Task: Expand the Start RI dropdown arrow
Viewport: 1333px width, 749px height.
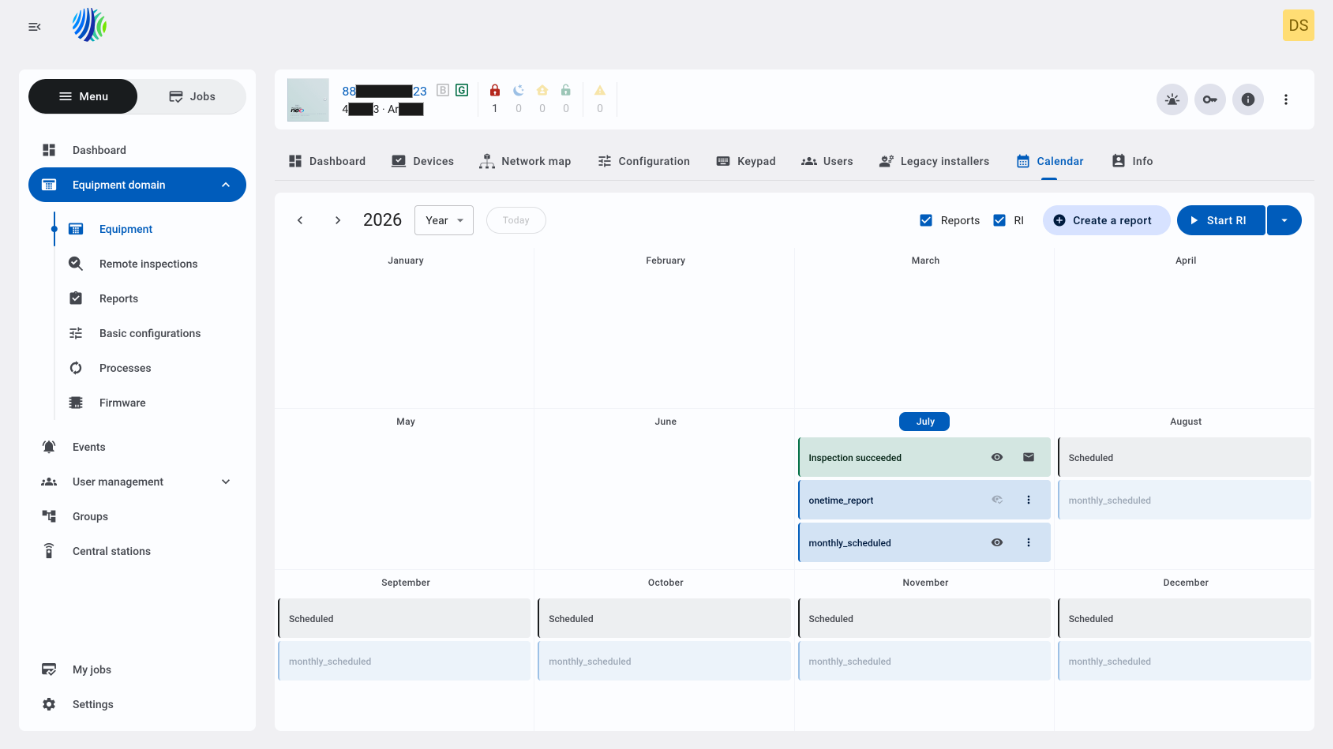Action: tap(1284, 220)
